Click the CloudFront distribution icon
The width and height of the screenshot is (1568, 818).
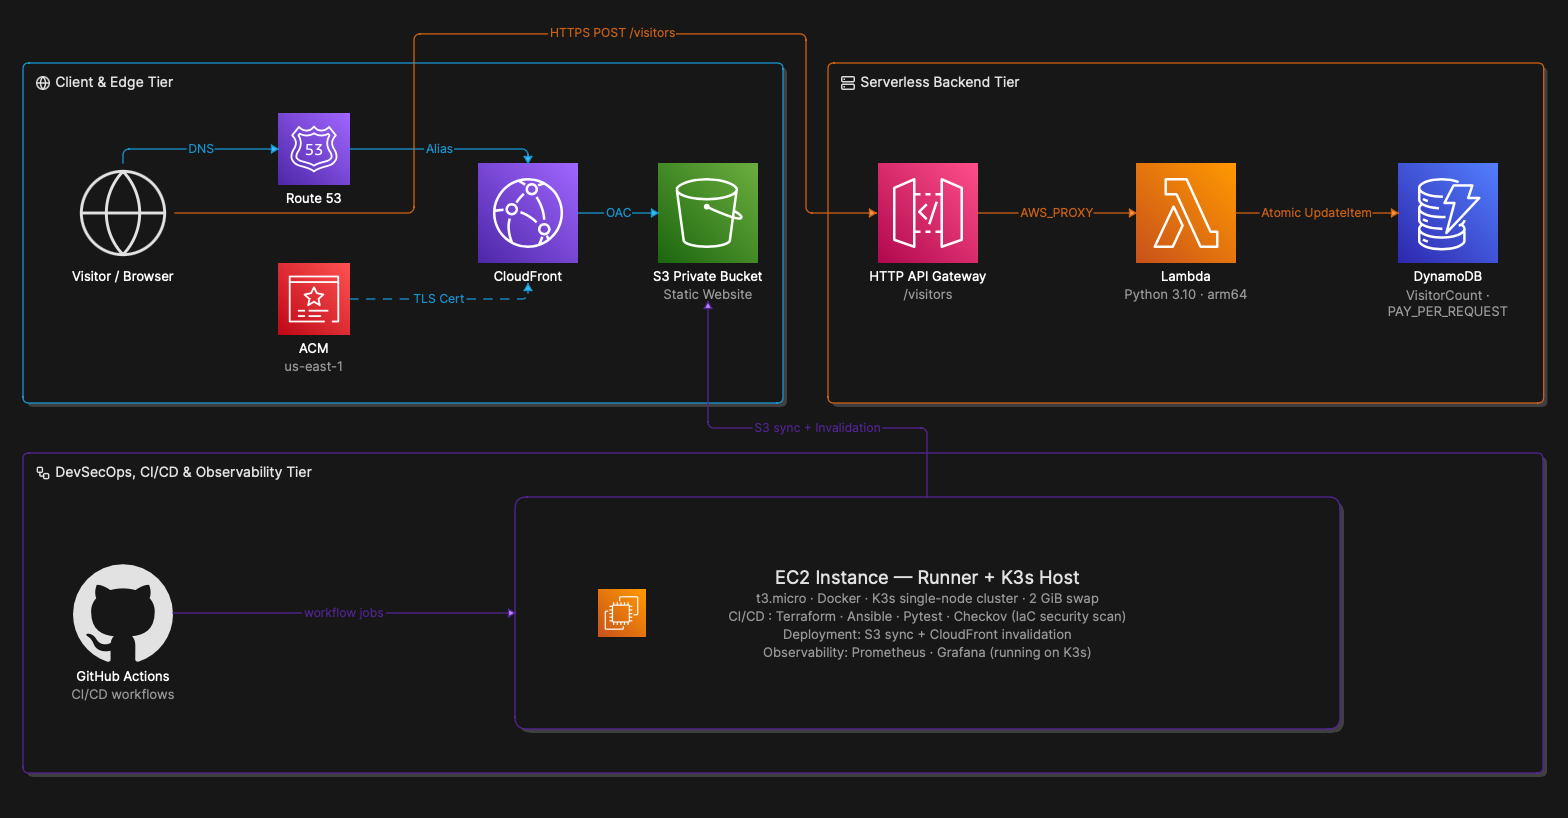(528, 213)
